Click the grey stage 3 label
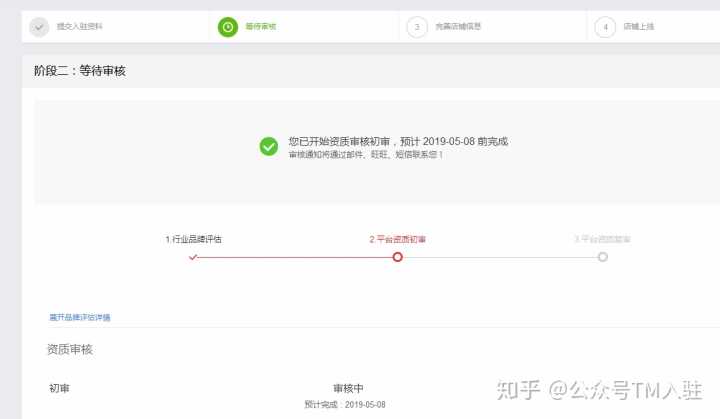Image resolution: width=720 pixels, height=419 pixels. tap(602, 239)
